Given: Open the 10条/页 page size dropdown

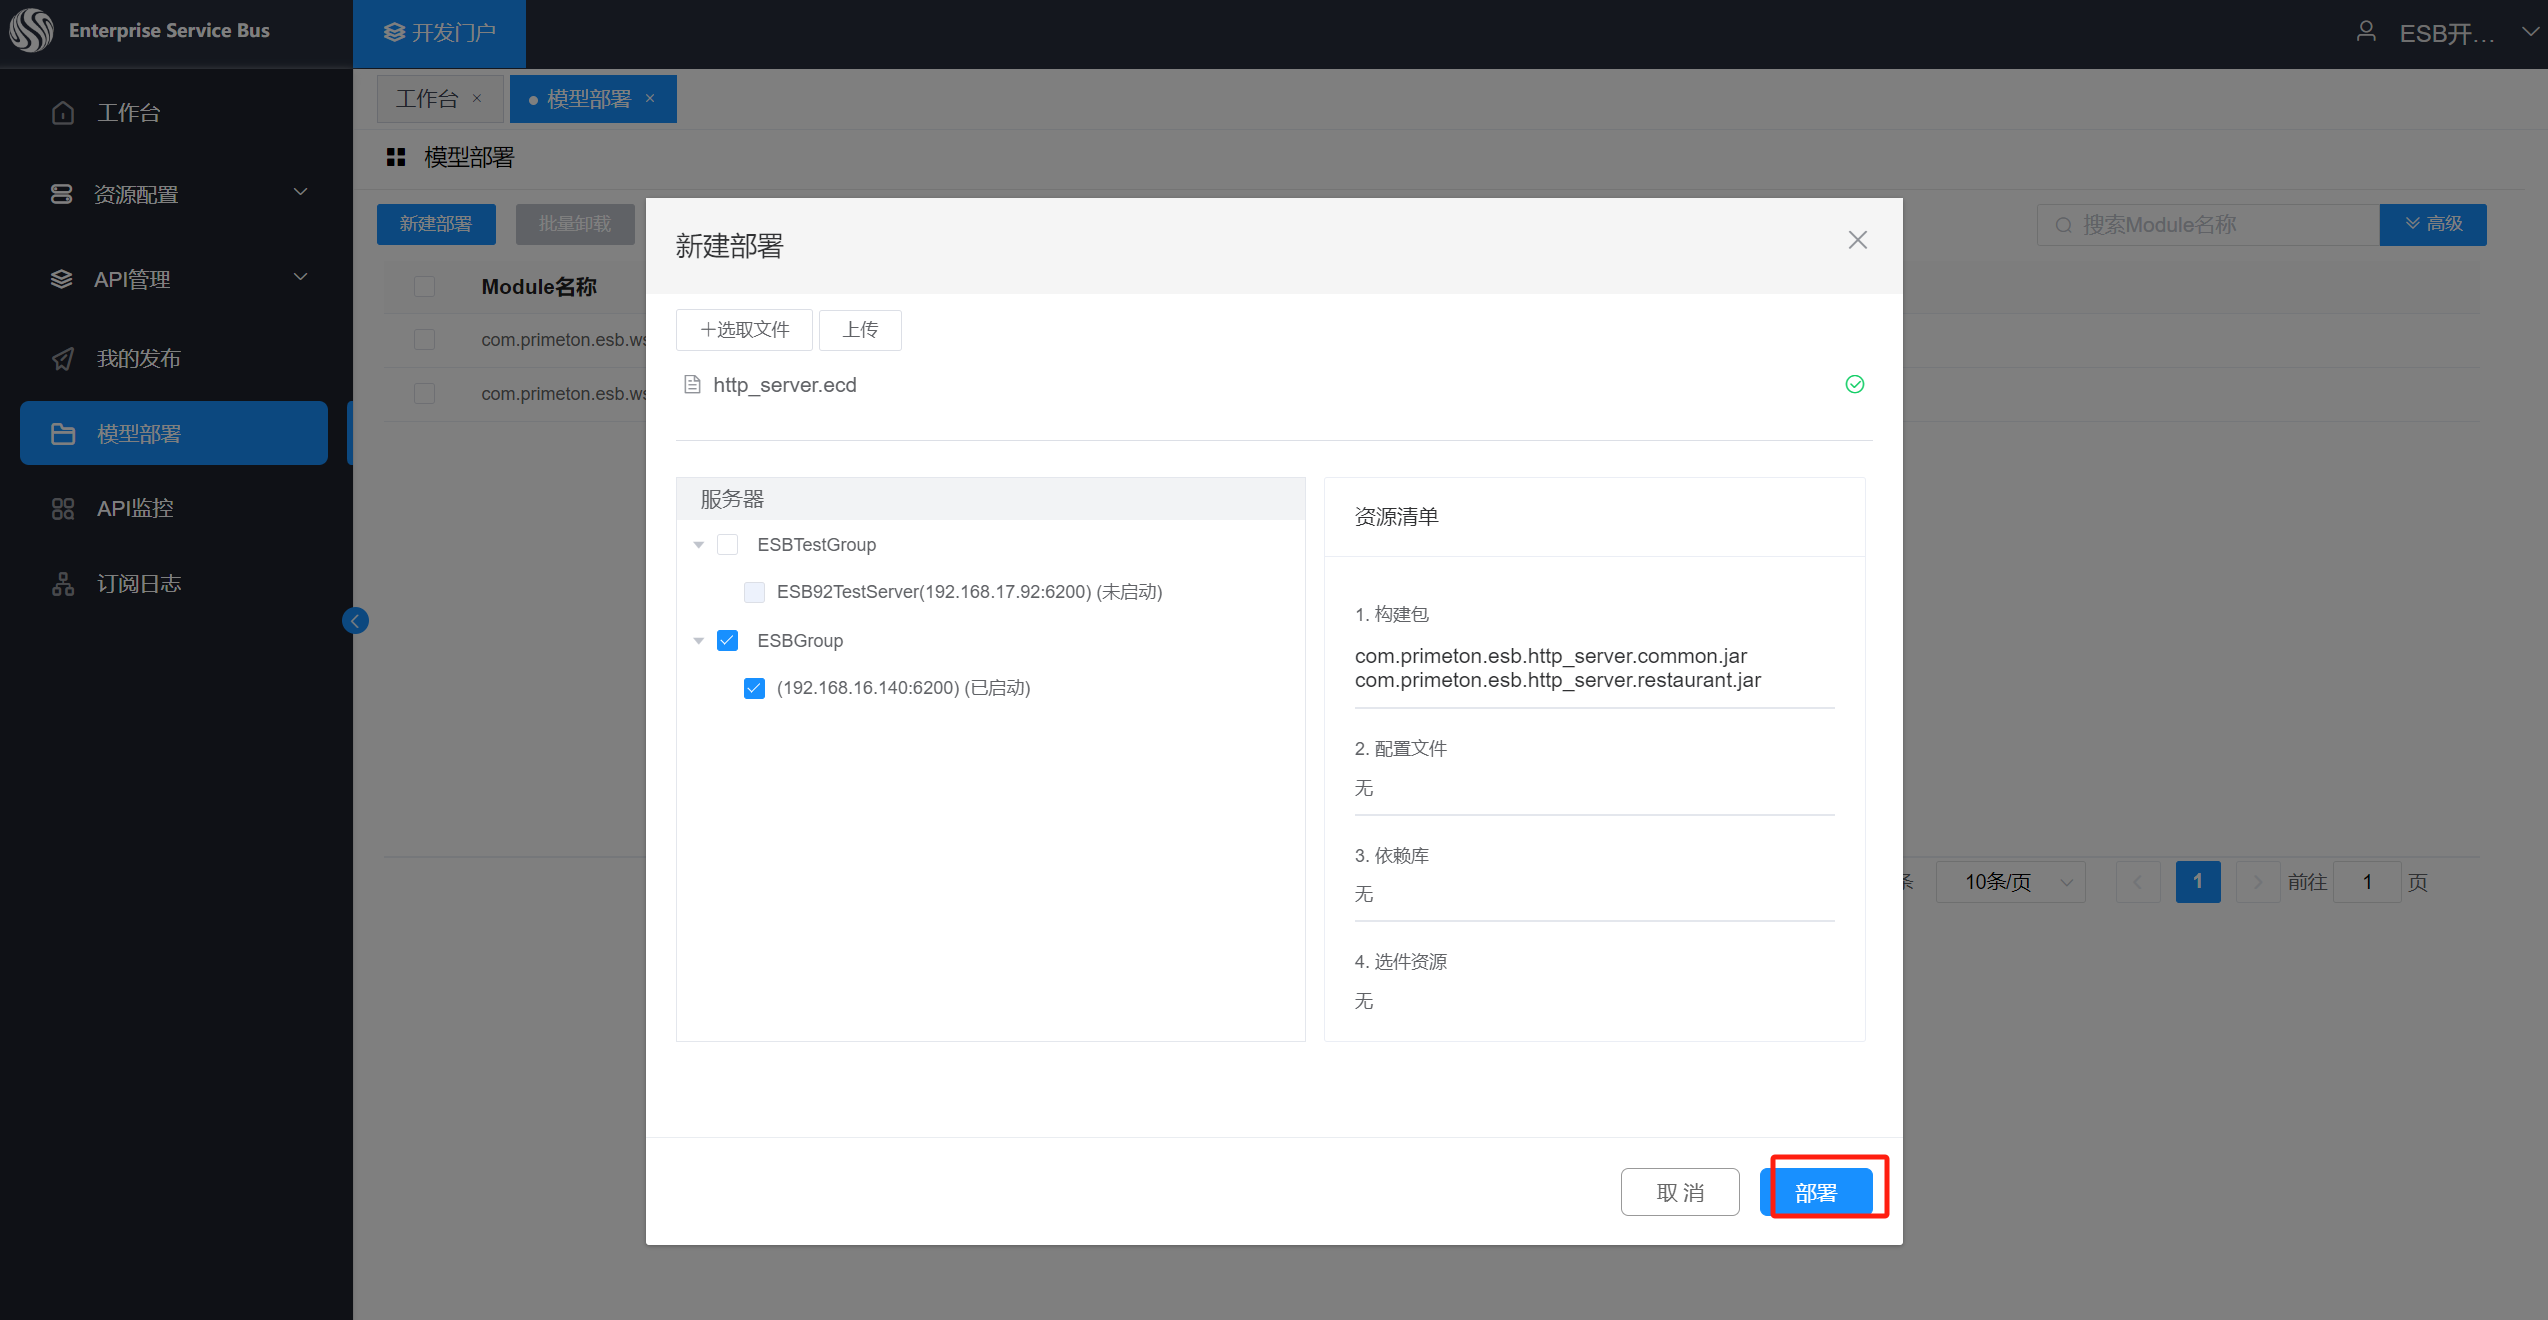Looking at the screenshot, I should tap(2010, 882).
